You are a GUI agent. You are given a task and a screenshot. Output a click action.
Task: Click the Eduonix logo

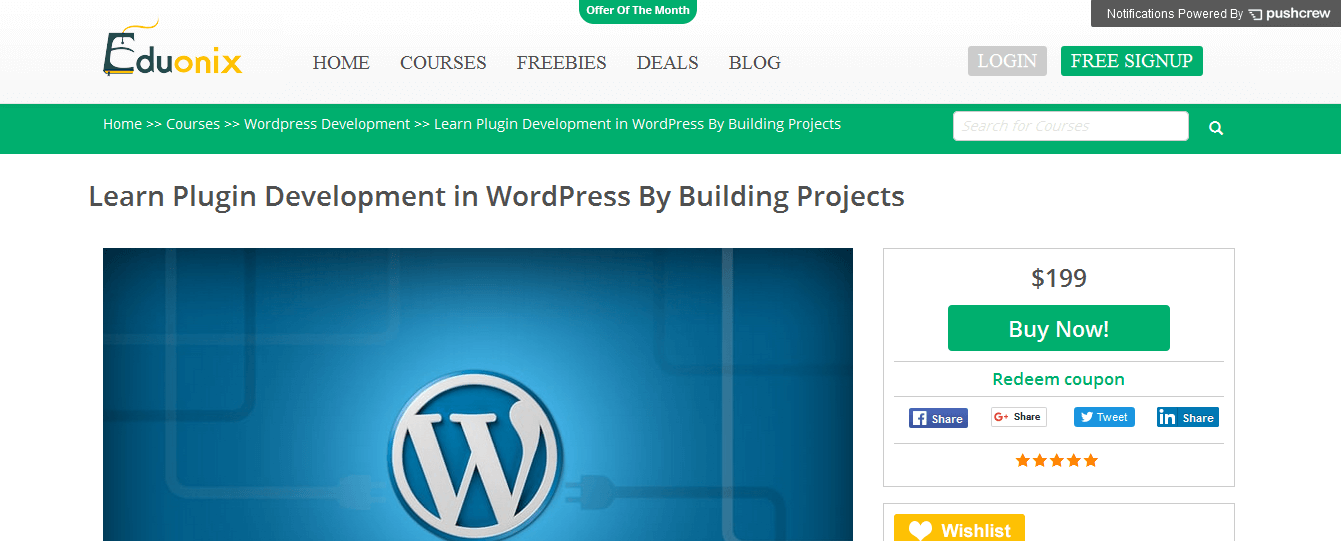coord(172,50)
